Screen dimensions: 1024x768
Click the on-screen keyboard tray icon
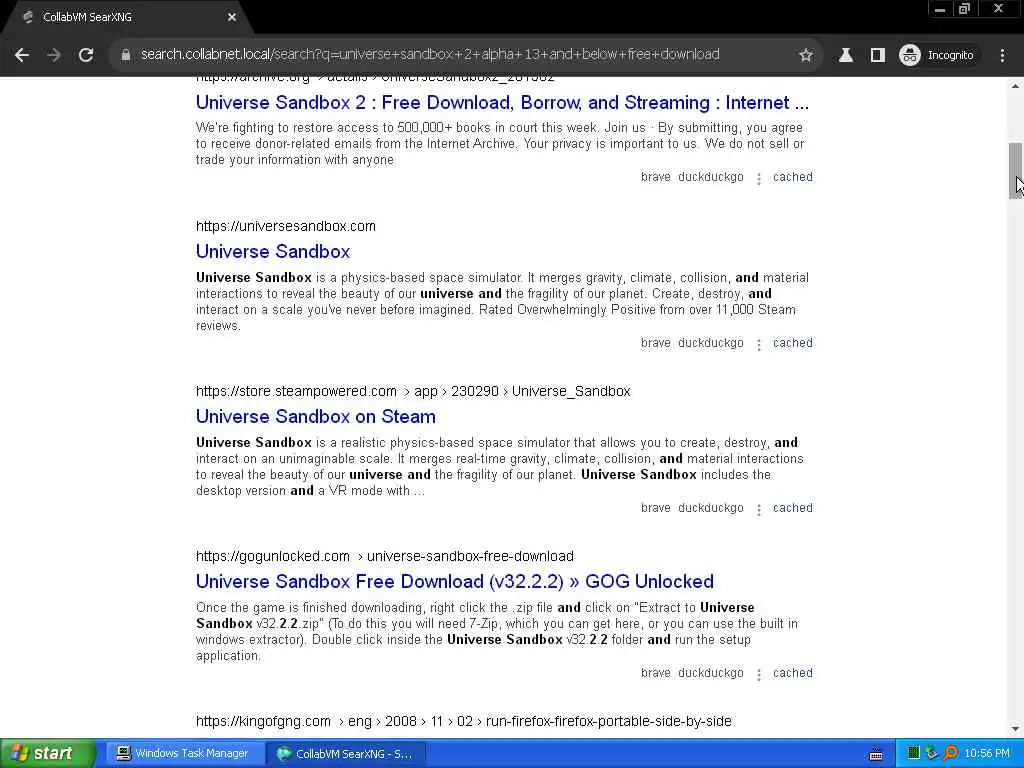876,754
